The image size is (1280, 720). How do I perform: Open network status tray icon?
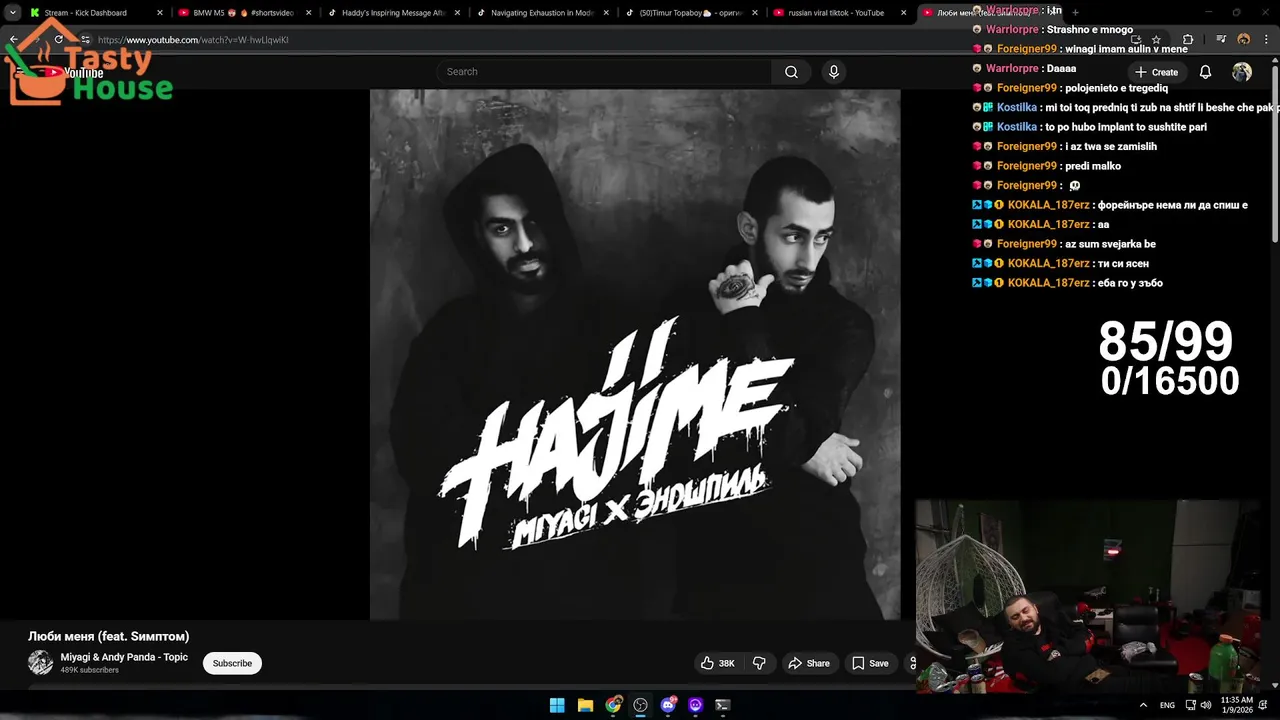point(1190,705)
